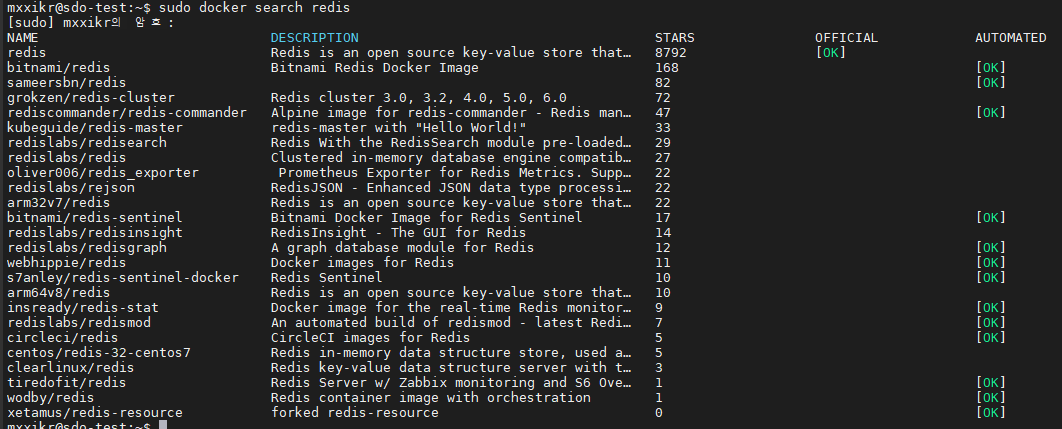Image resolution: width=1062 pixels, height=429 pixels.
Task: Click the star count 8792
Action: pos(671,52)
